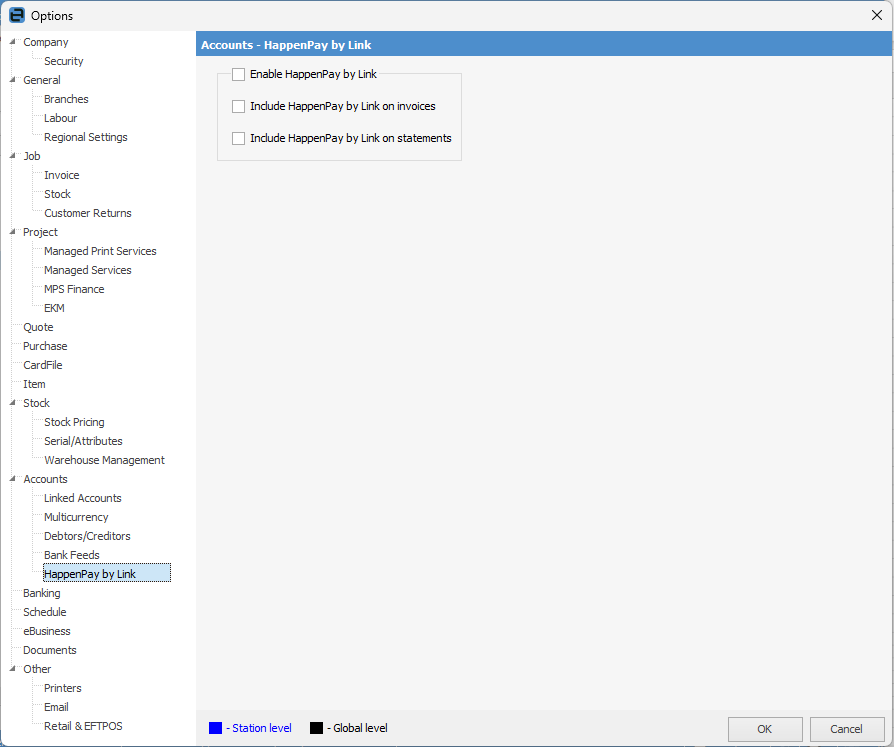894x747 pixels.
Task: Tick Include HappenPay by Link on statements
Action: point(238,138)
